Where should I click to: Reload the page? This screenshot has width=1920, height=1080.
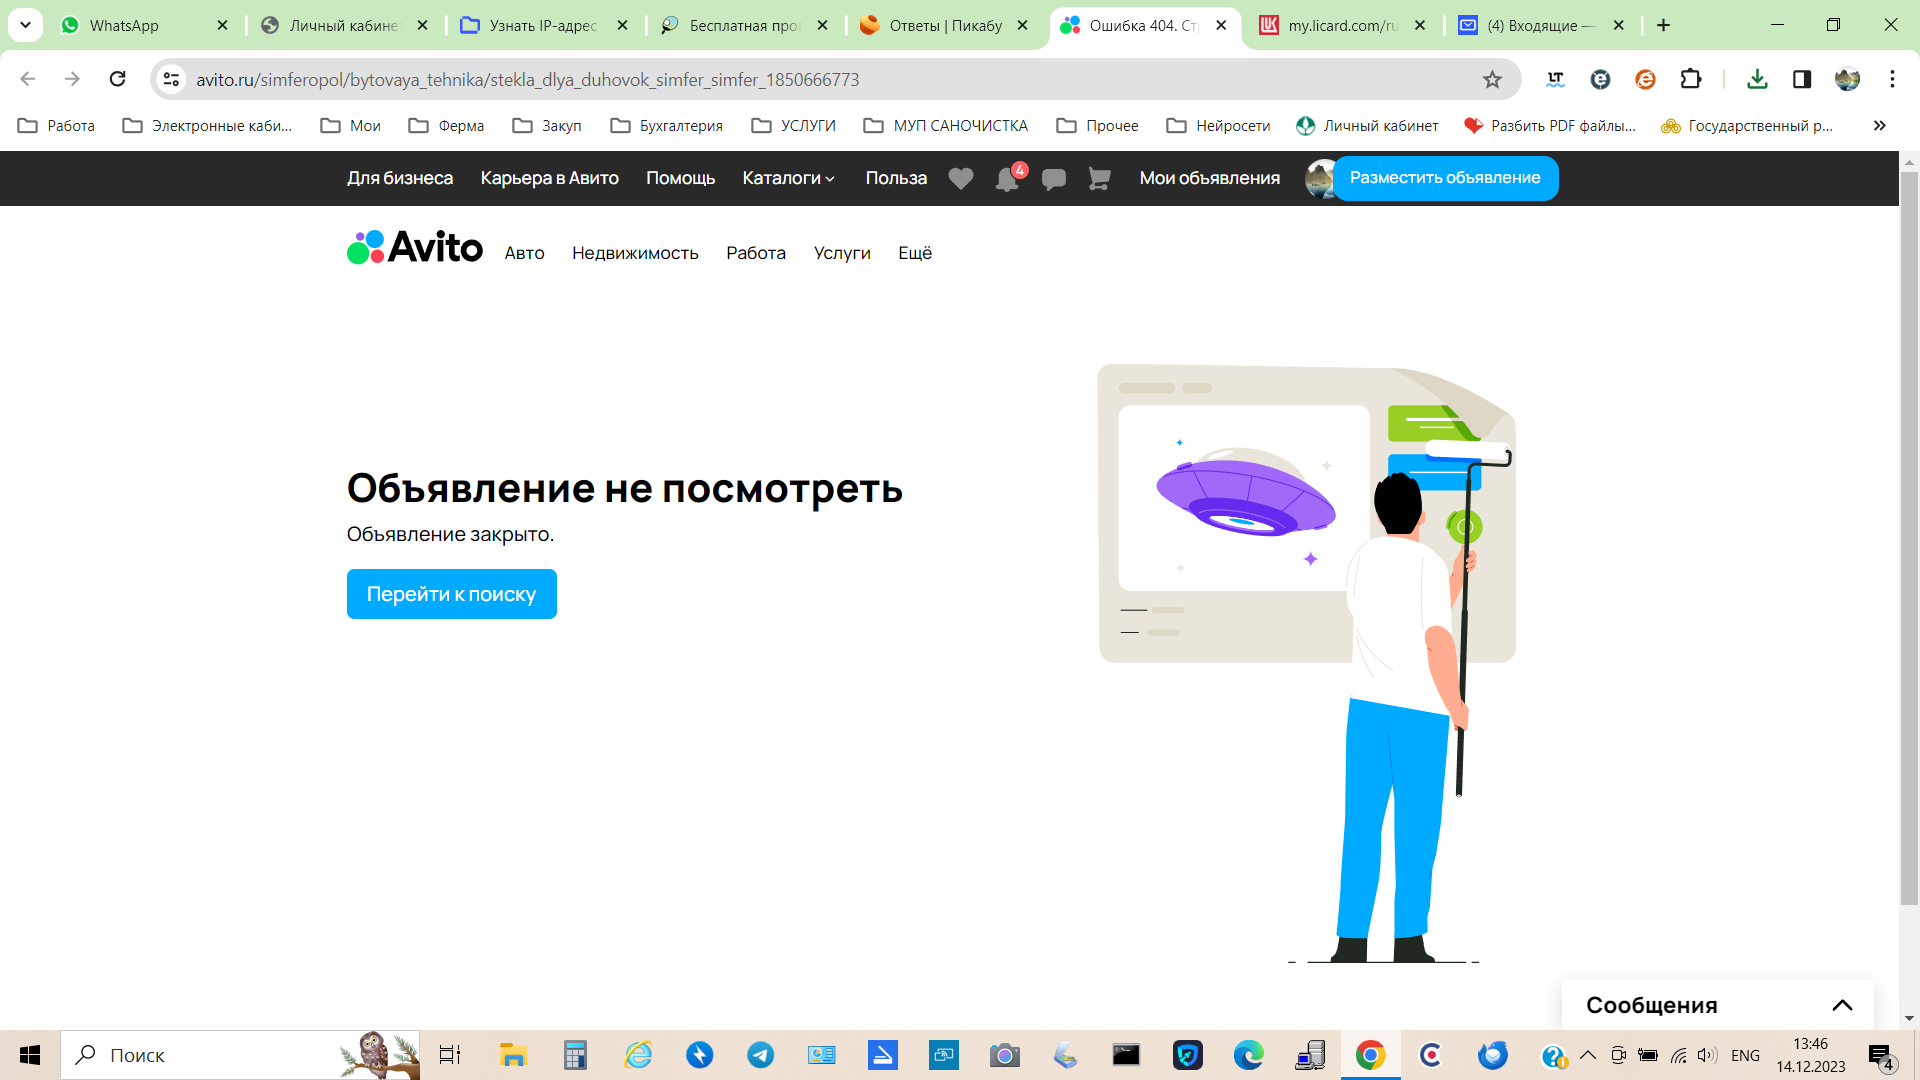[x=118, y=79]
